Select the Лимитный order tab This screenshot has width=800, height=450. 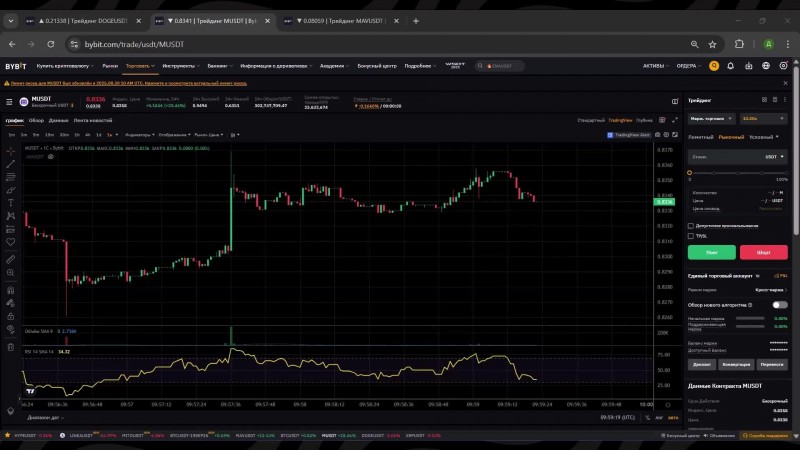[701, 136]
